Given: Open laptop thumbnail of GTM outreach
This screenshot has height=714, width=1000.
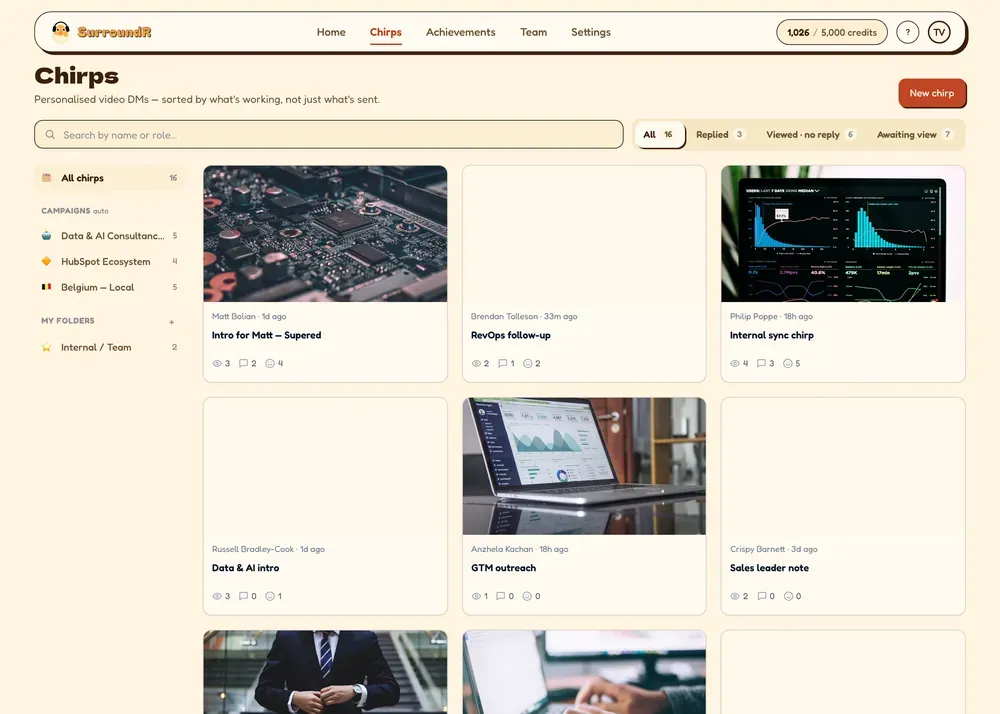Looking at the screenshot, I should click(584, 466).
